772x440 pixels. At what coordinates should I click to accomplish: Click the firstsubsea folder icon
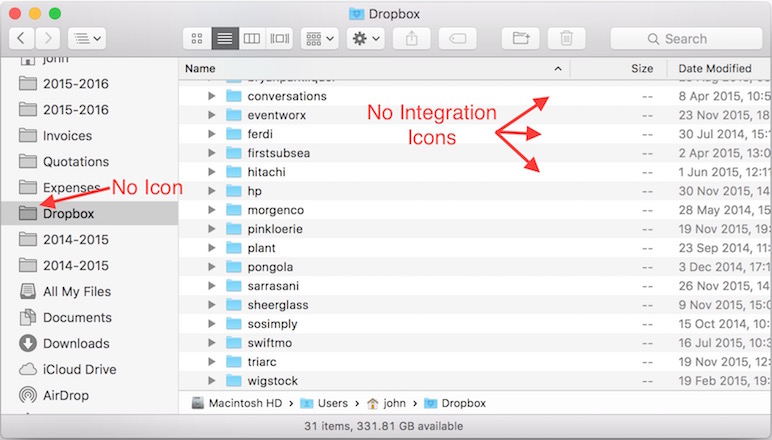point(234,153)
